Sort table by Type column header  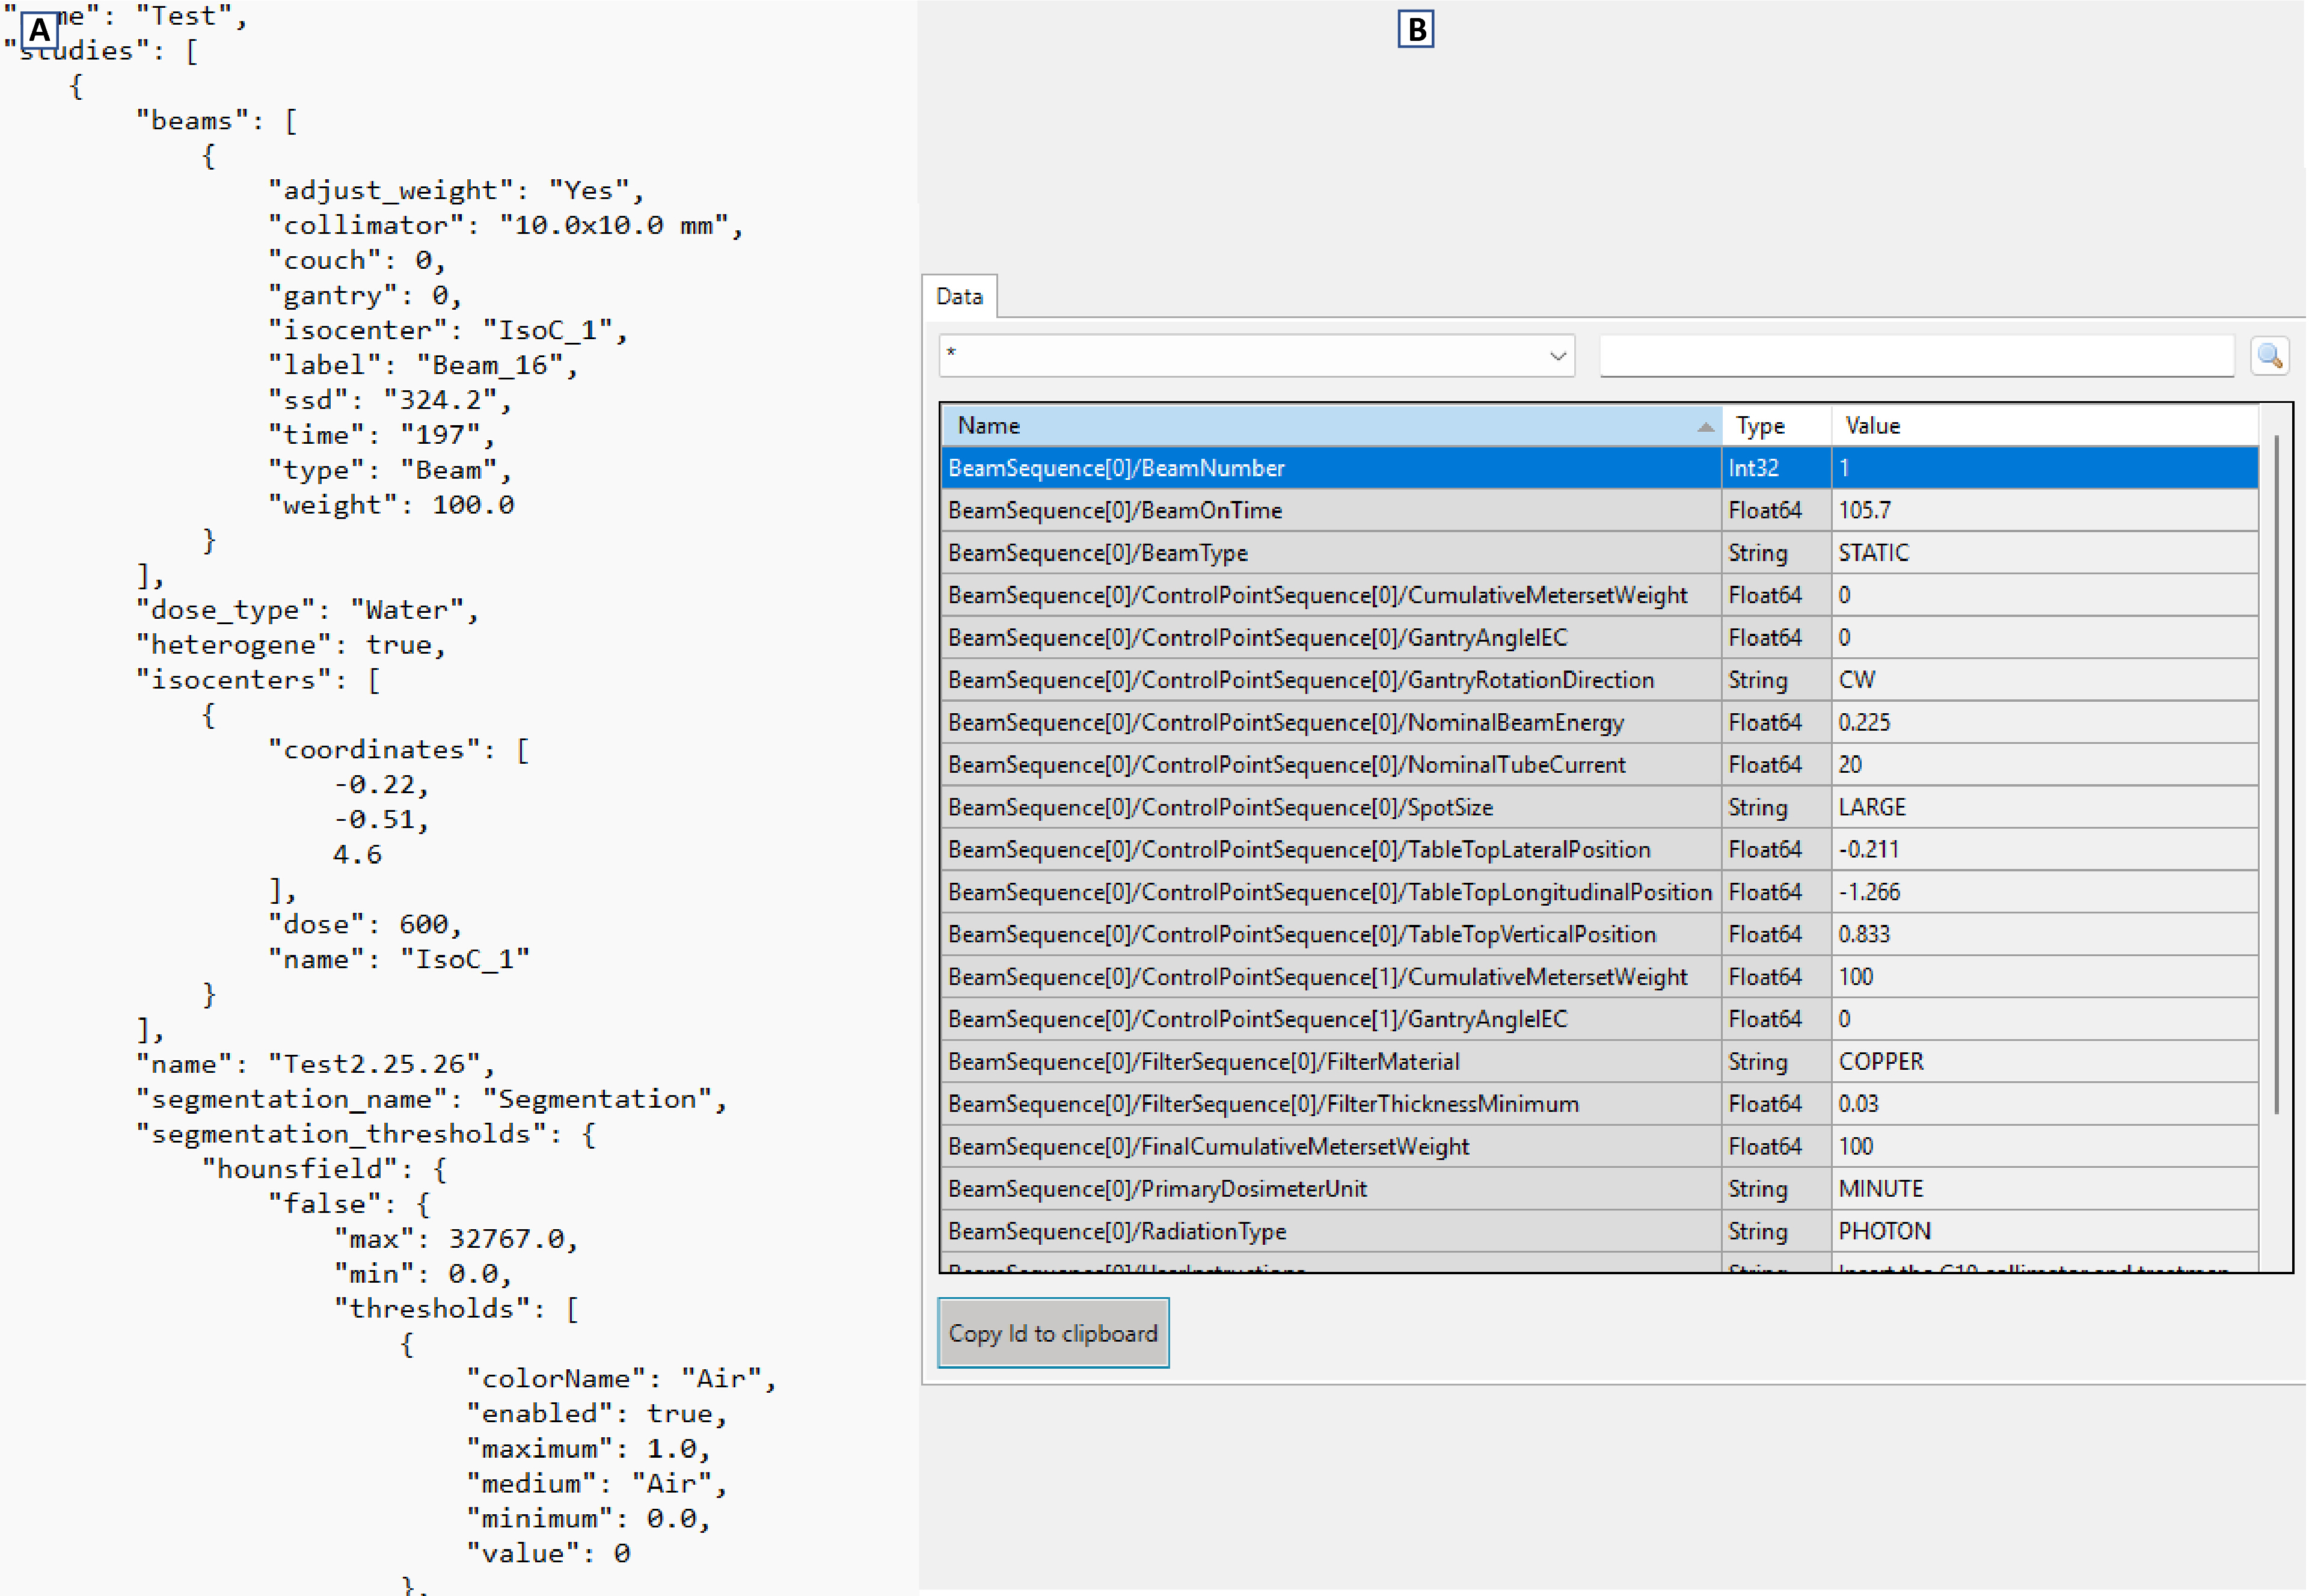click(1777, 426)
